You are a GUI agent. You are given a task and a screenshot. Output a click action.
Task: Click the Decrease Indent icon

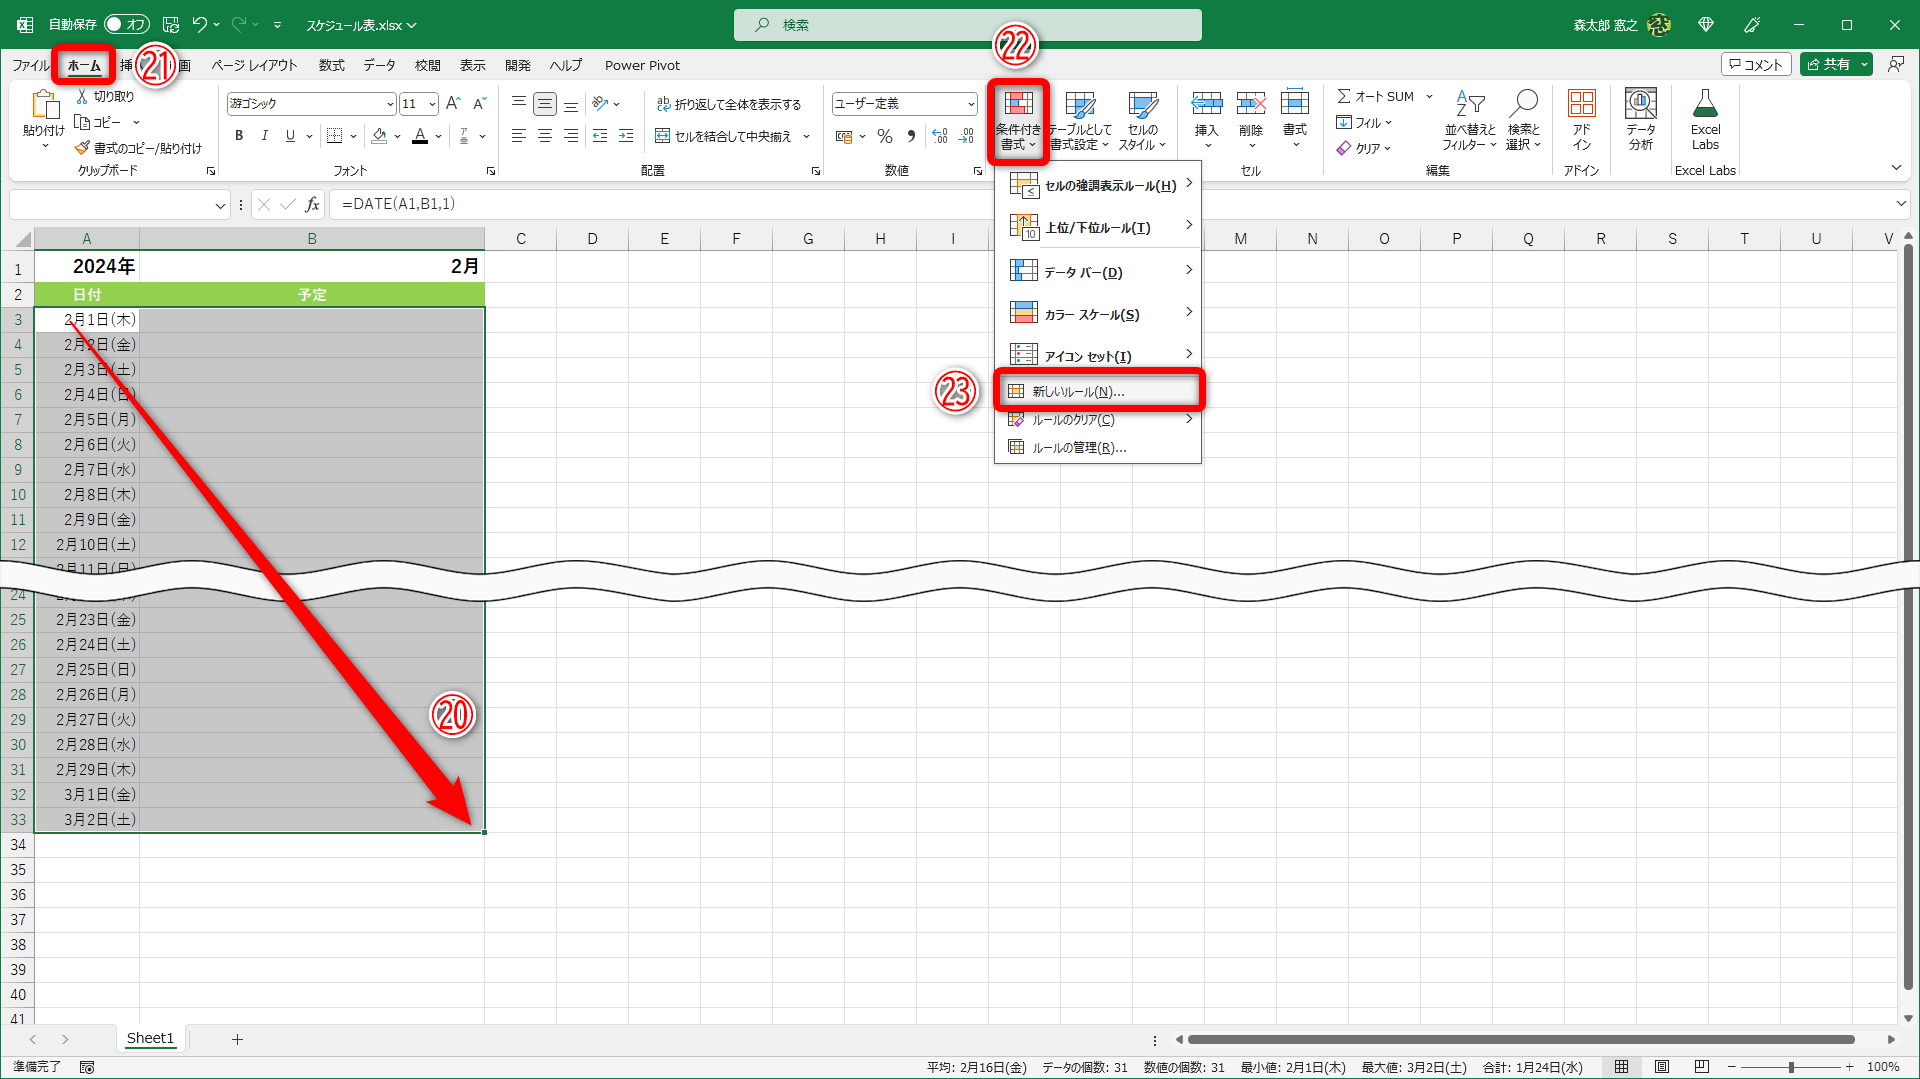pos(600,136)
